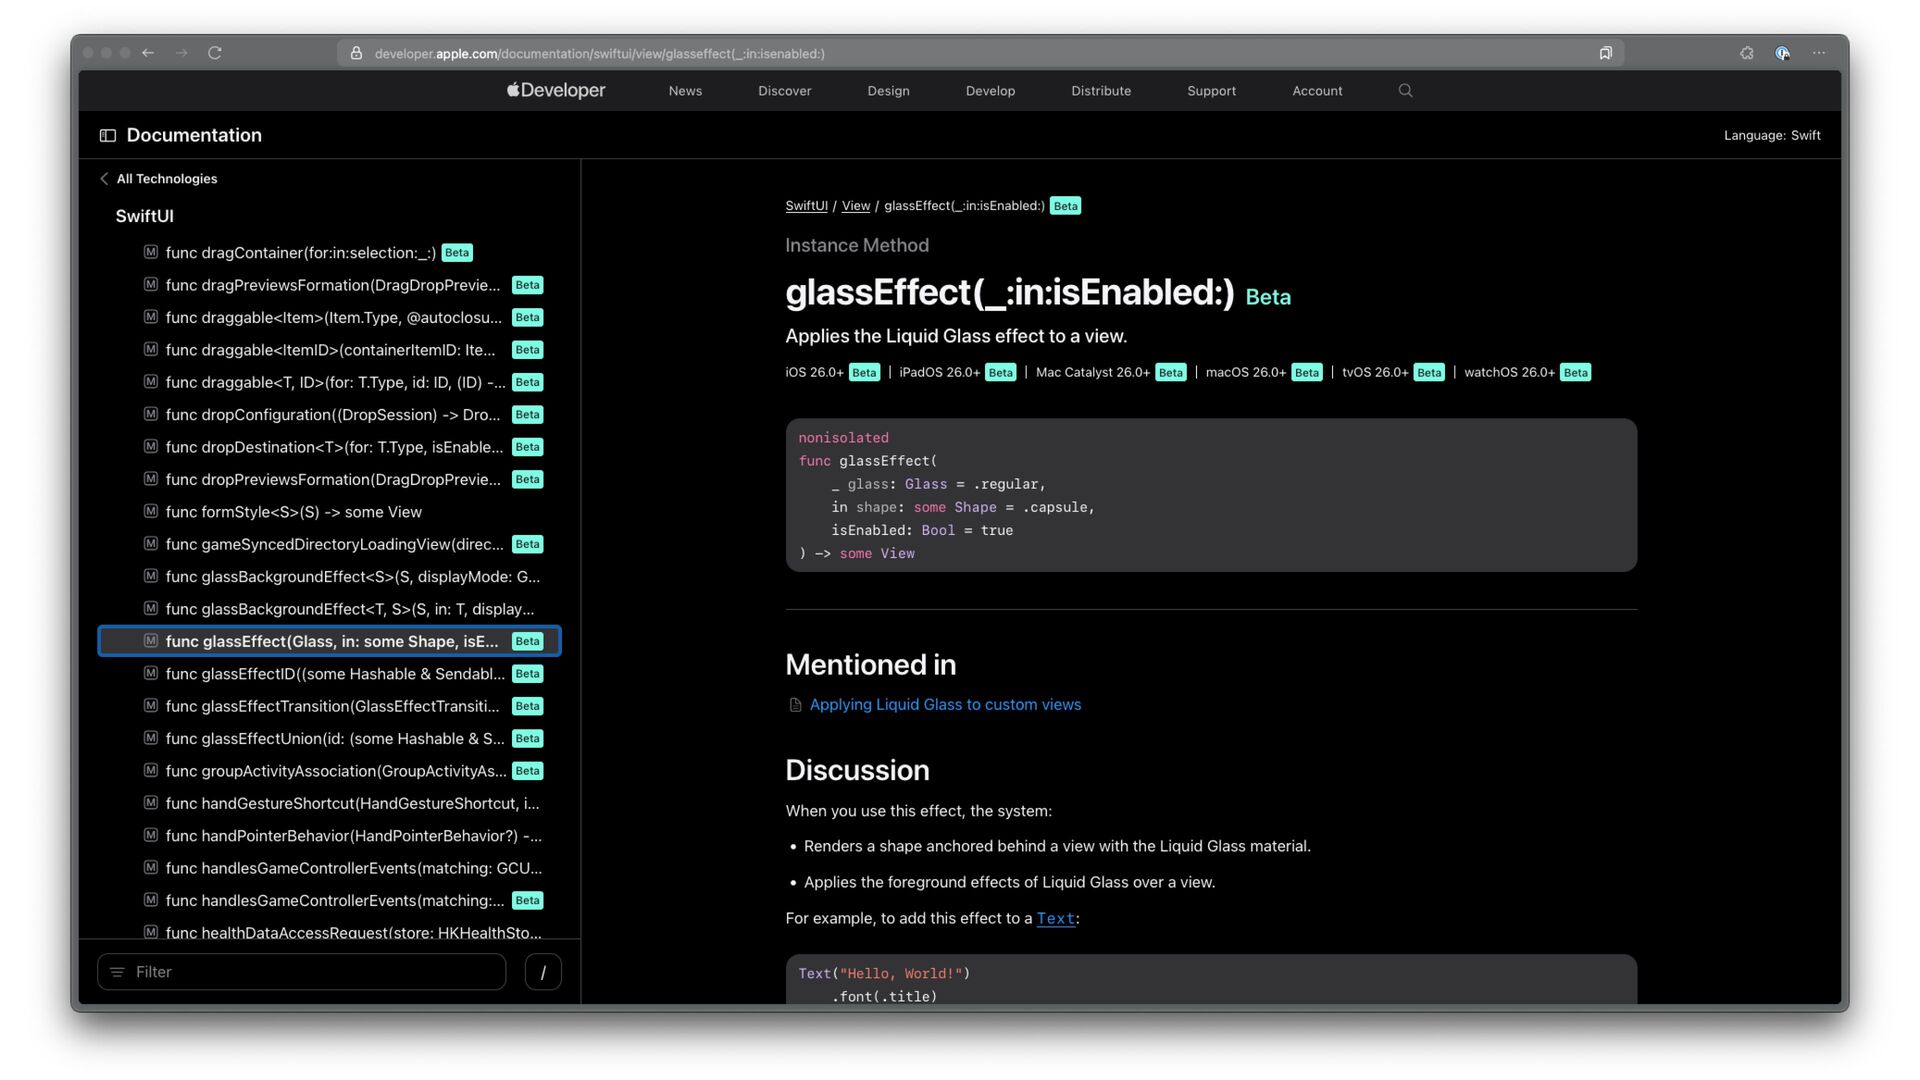Click the lock icon in the address bar

[356, 53]
